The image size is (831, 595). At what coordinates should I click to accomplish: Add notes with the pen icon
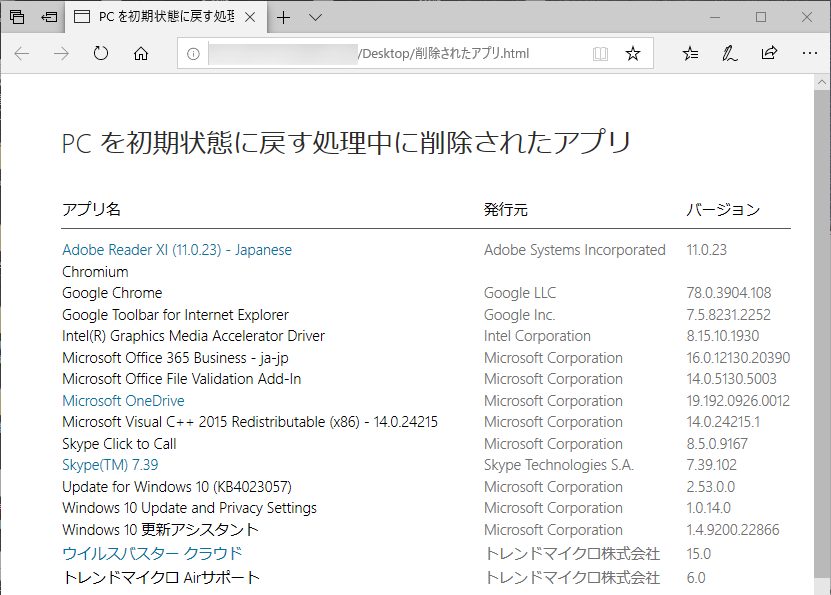(x=730, y=53)
